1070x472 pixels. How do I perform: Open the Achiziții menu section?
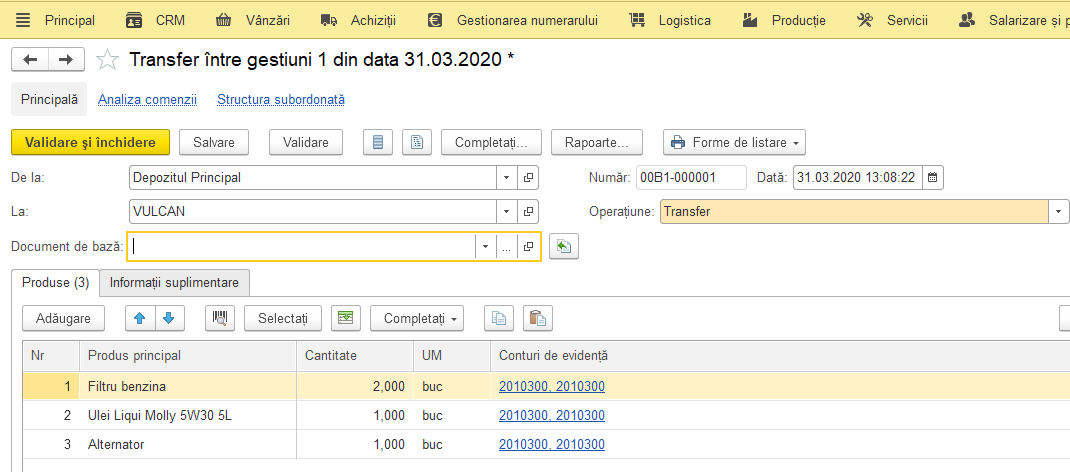click(x=373, y=20)
